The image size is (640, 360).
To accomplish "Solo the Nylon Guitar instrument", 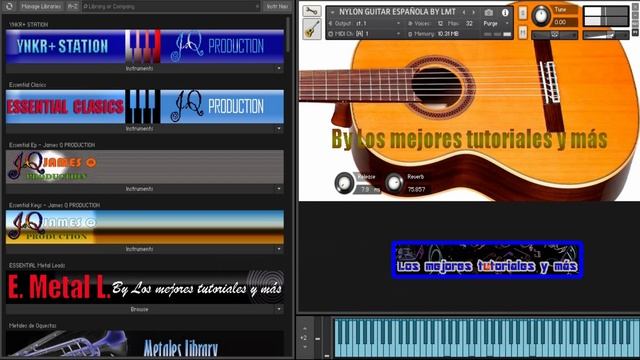I will pos(523,13).
